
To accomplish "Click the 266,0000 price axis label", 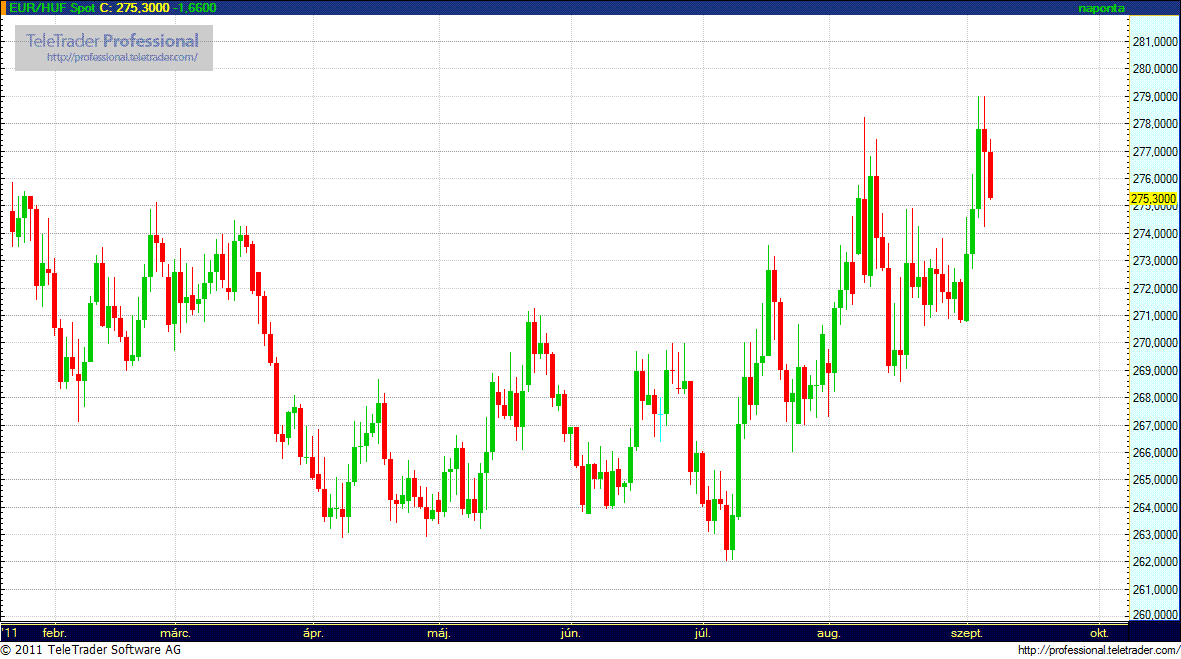I will pos(1155,453).
